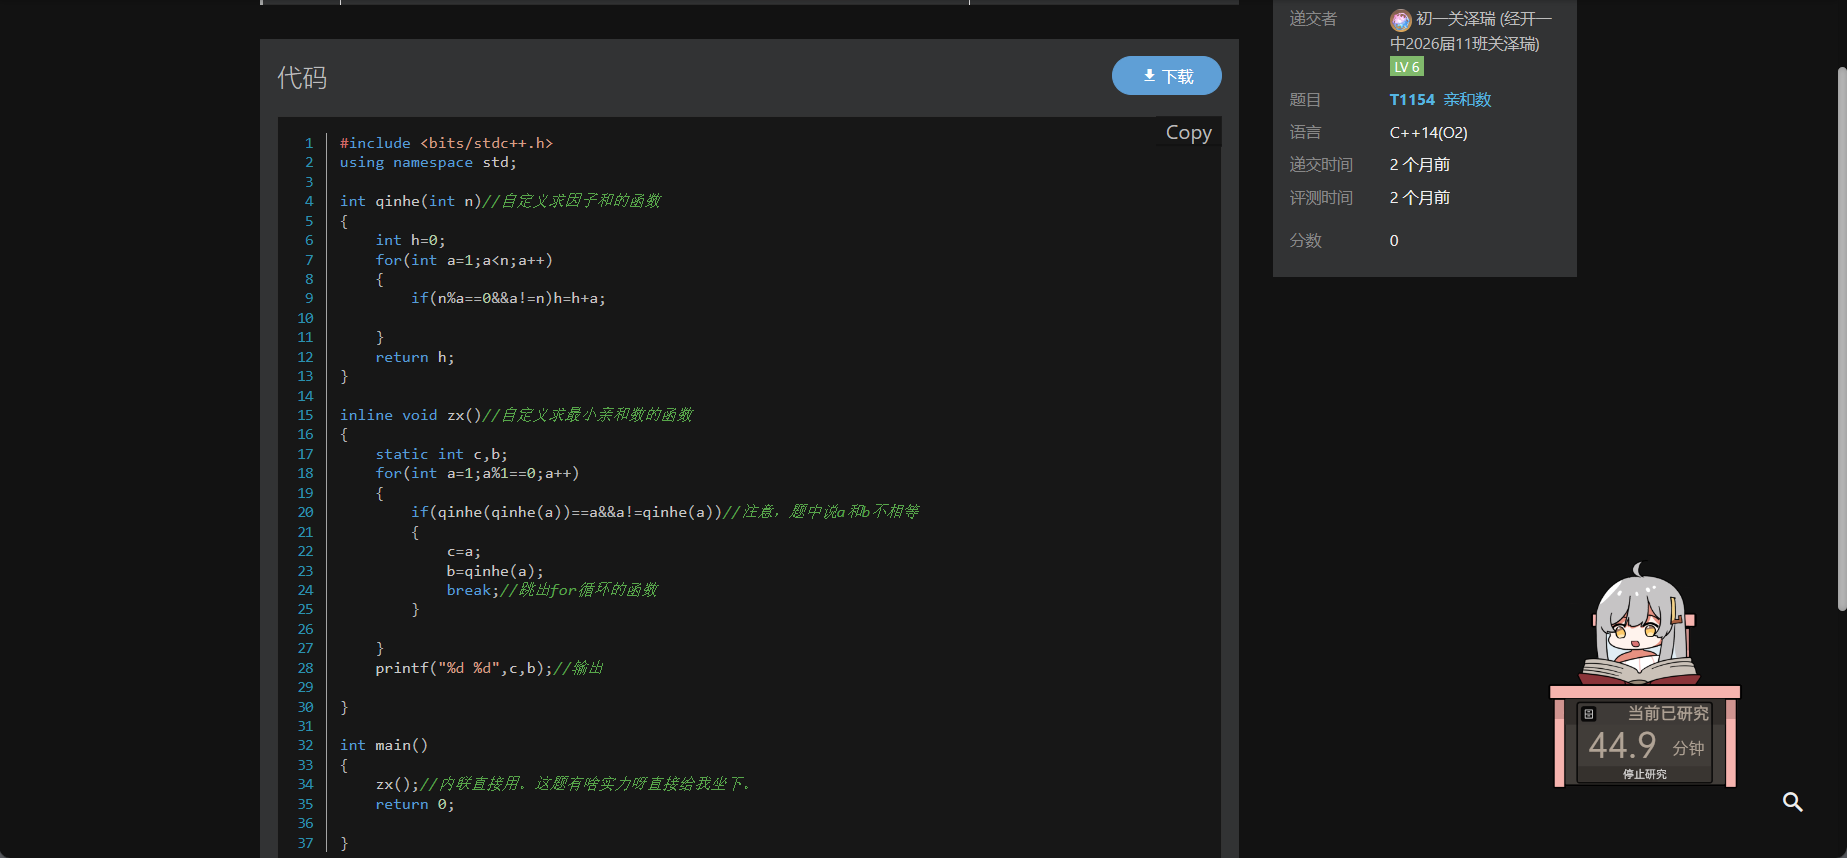Viewport: 1847px width, 858px height.
Task: Click the chibi girl reading mascot
Action: point(1640,625)
